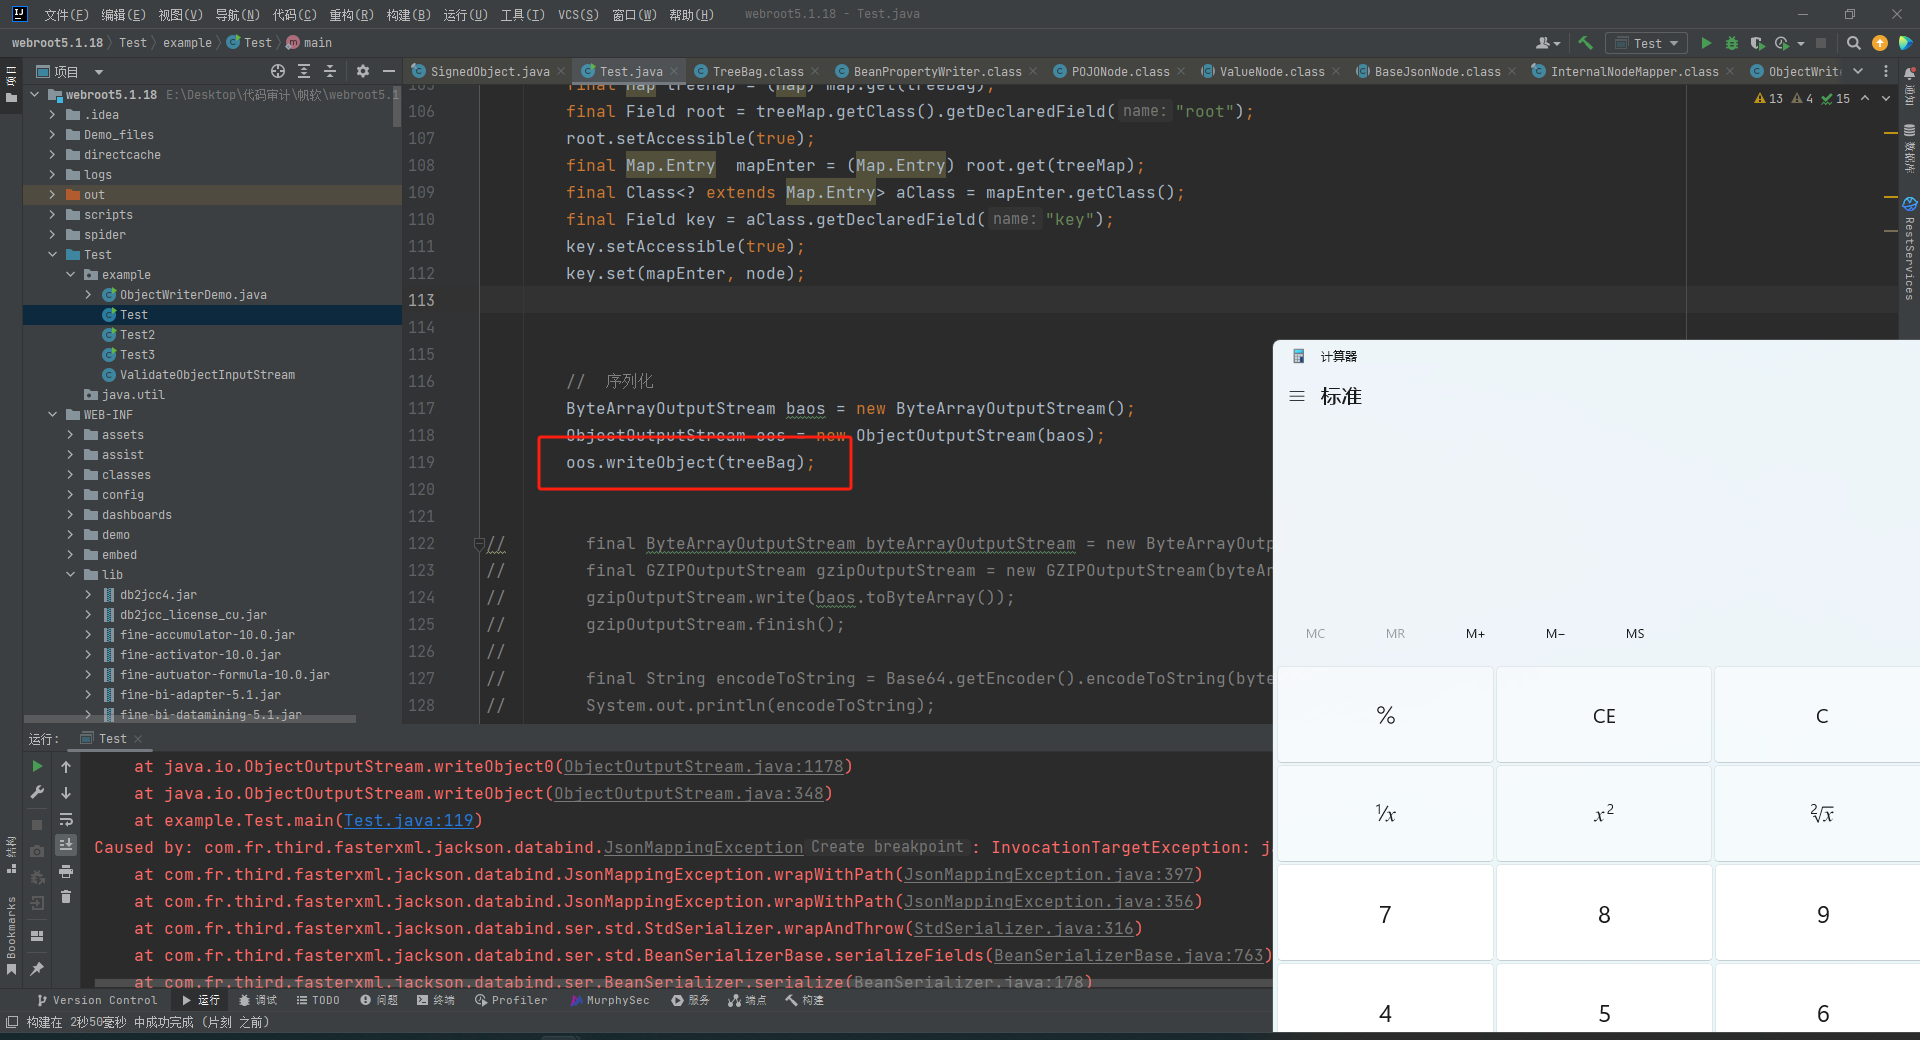Clear console output with the trash icon
The image size is (1920, 1040).
(66, 897)
